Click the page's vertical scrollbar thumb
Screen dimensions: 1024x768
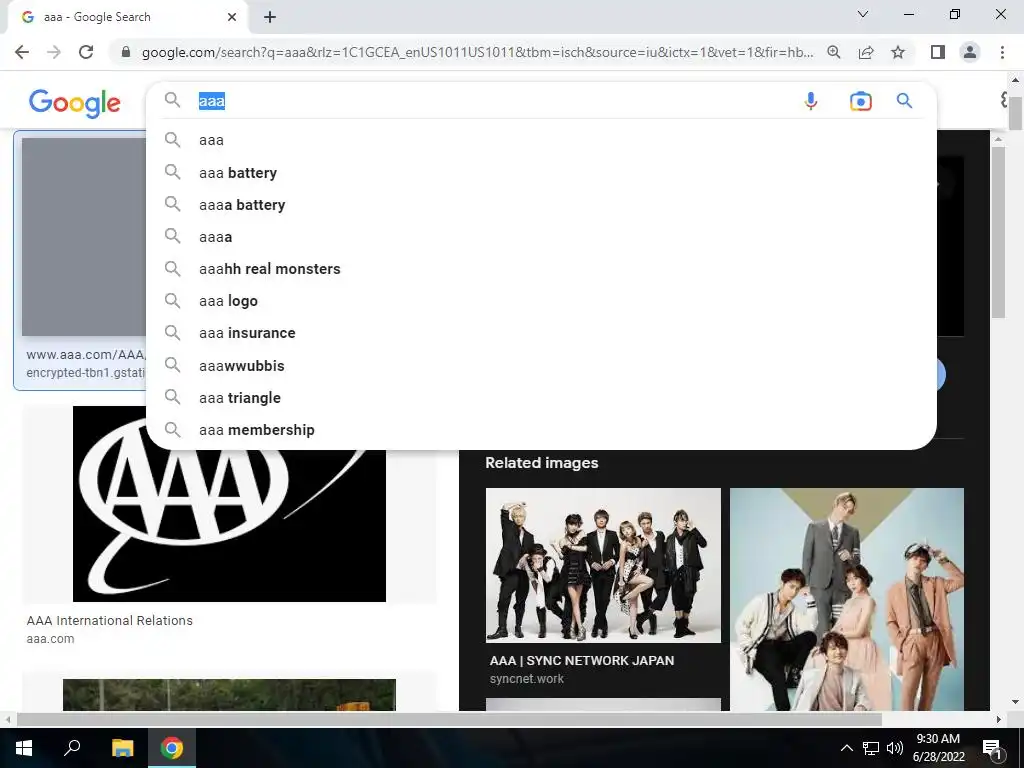click(x=1015, y=112)
